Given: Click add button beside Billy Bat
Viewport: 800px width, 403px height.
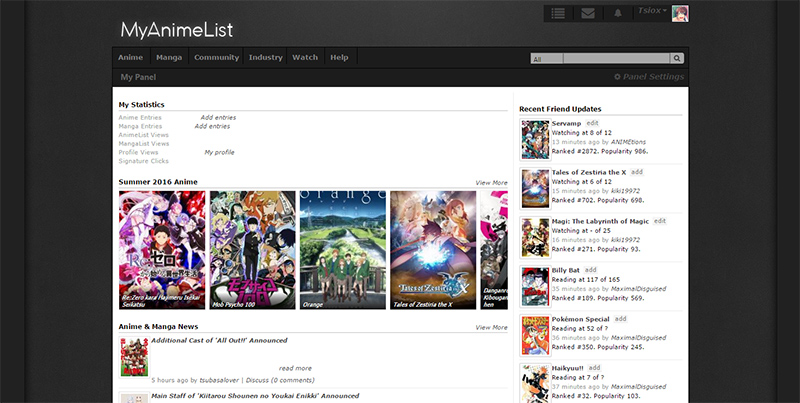Looking at the screenshot, I should pos(591,270).
